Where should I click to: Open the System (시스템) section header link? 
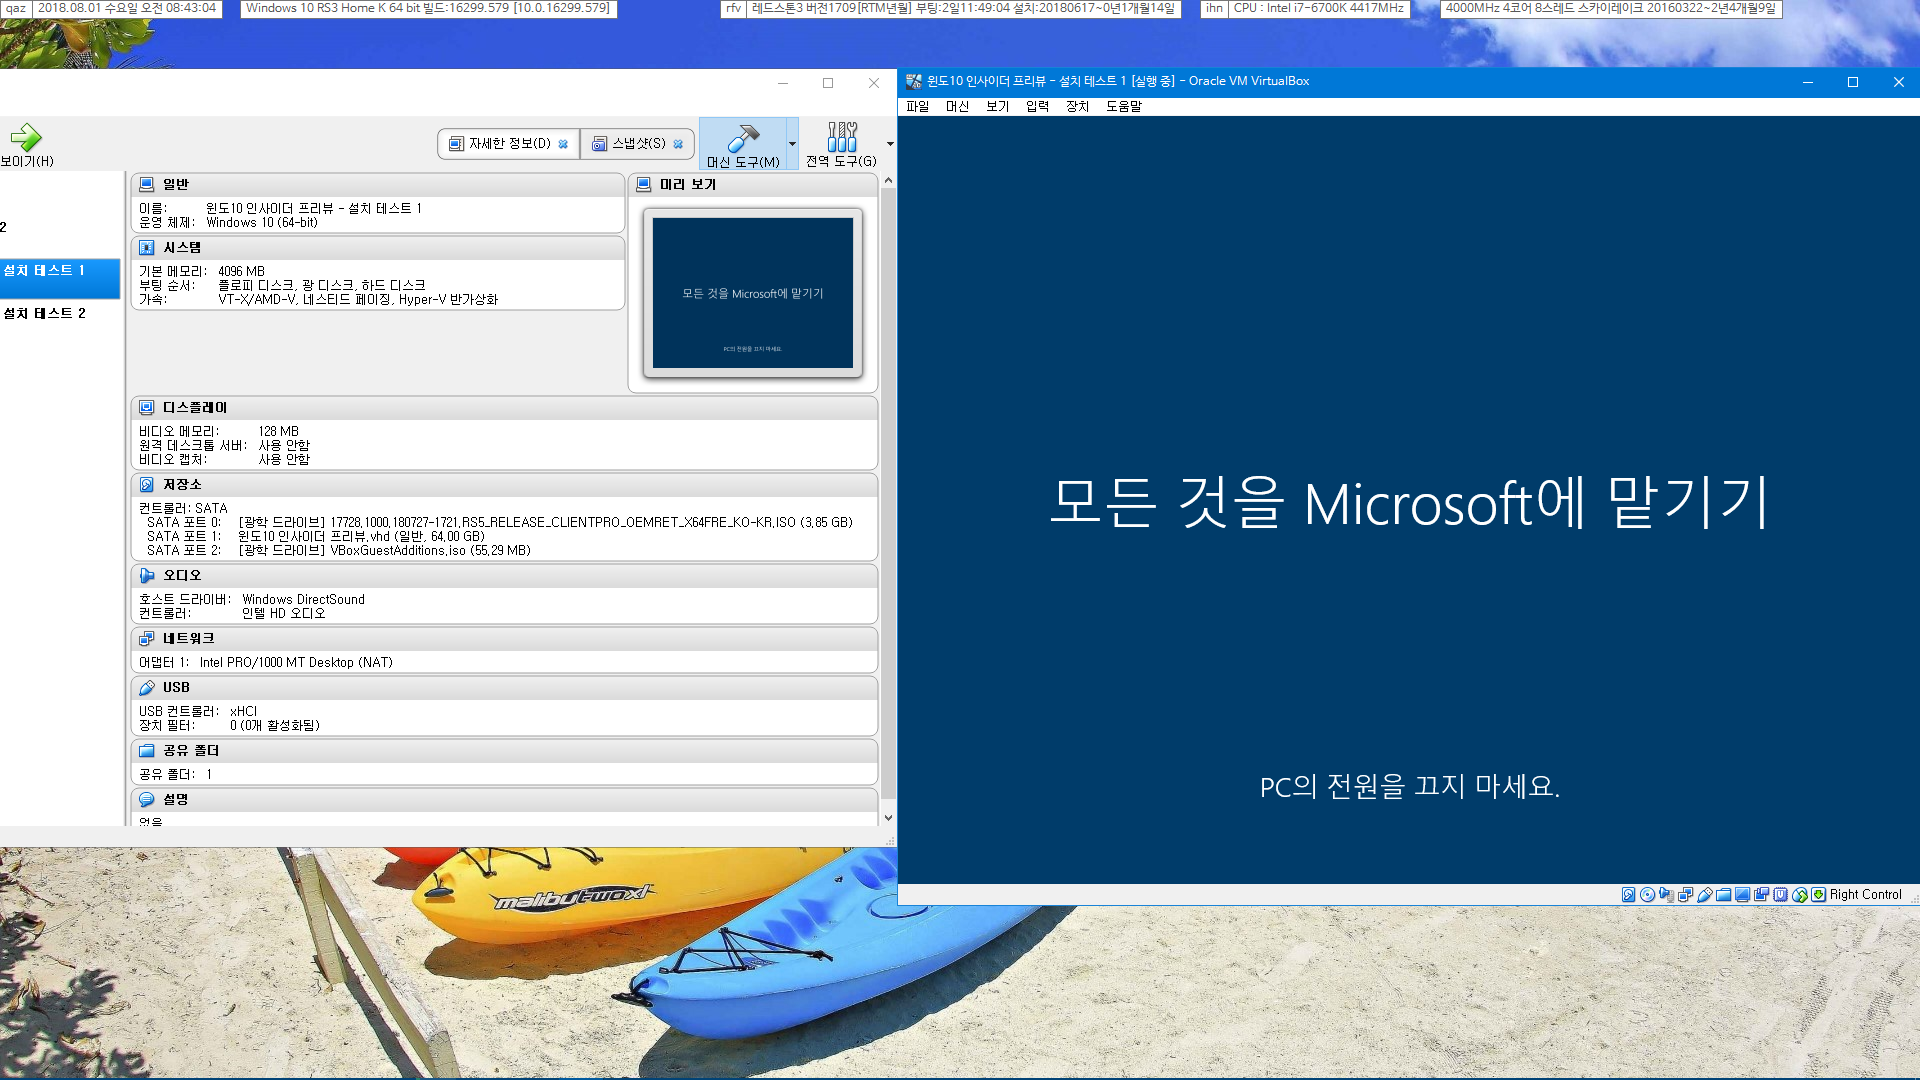click(x=182, y=247)
